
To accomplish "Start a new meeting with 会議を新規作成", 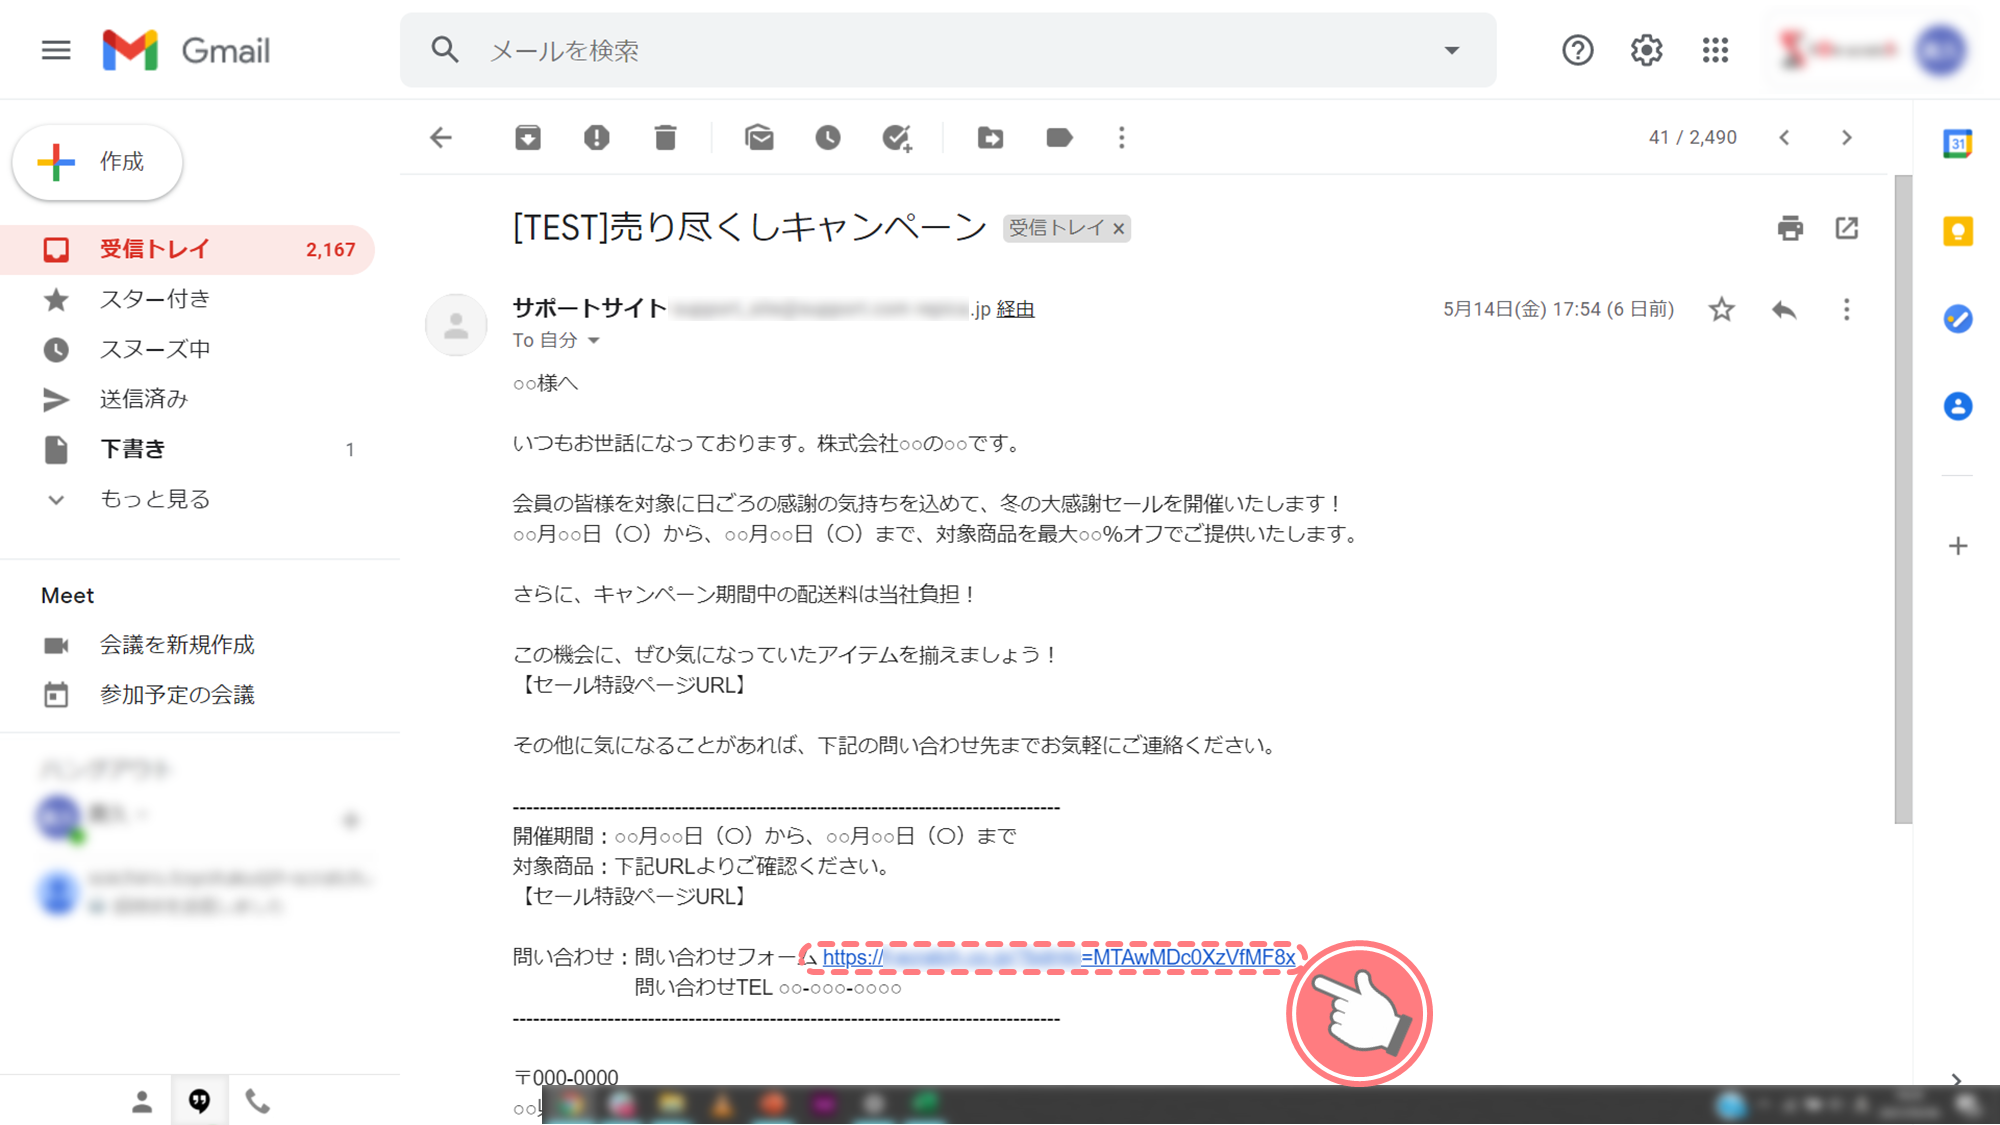I will point(177,645).
